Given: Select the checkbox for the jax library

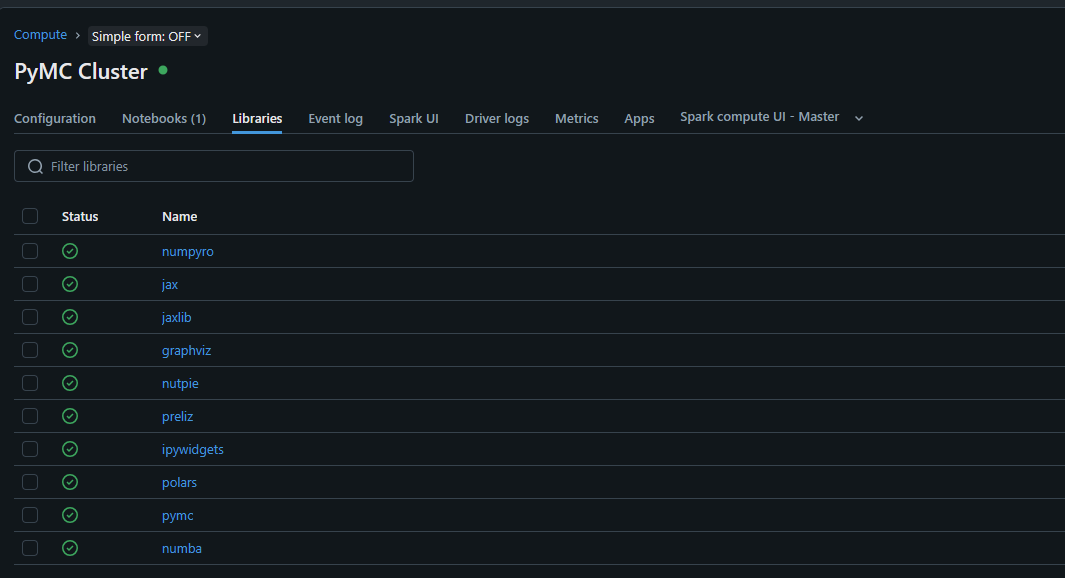Looking at the screenshot, I should tap(30, 284).
